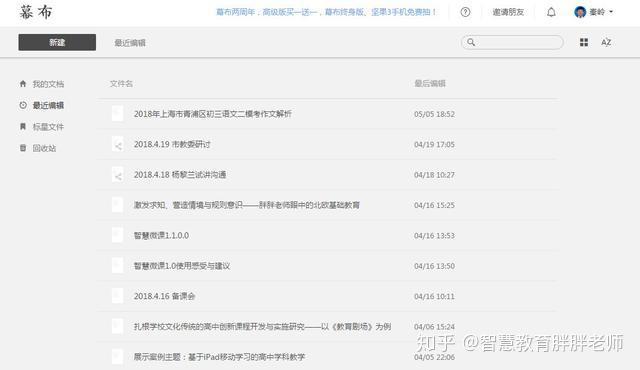The width and height of the screenshot is (640, 370).
Task: Select 最近编辑 breadcrumb in toolbar
Action: click(130, 43)
